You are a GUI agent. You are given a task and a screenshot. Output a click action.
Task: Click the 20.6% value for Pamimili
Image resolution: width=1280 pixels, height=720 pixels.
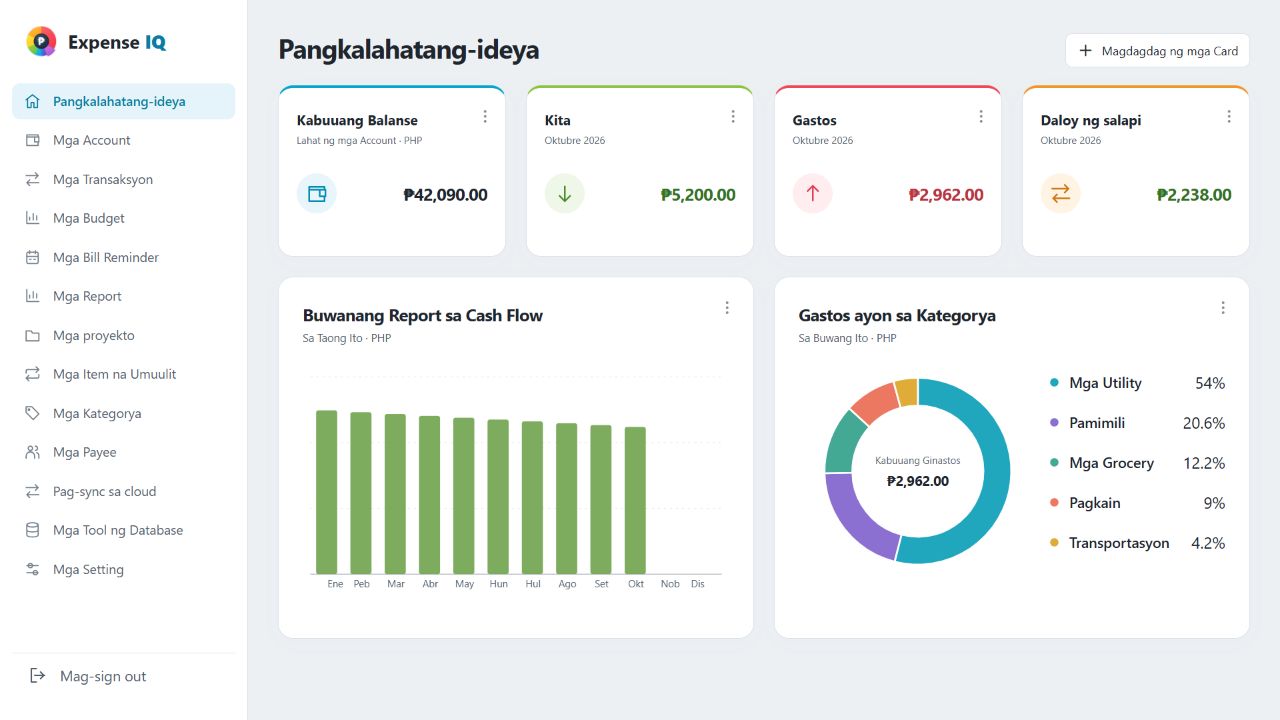1204,423
